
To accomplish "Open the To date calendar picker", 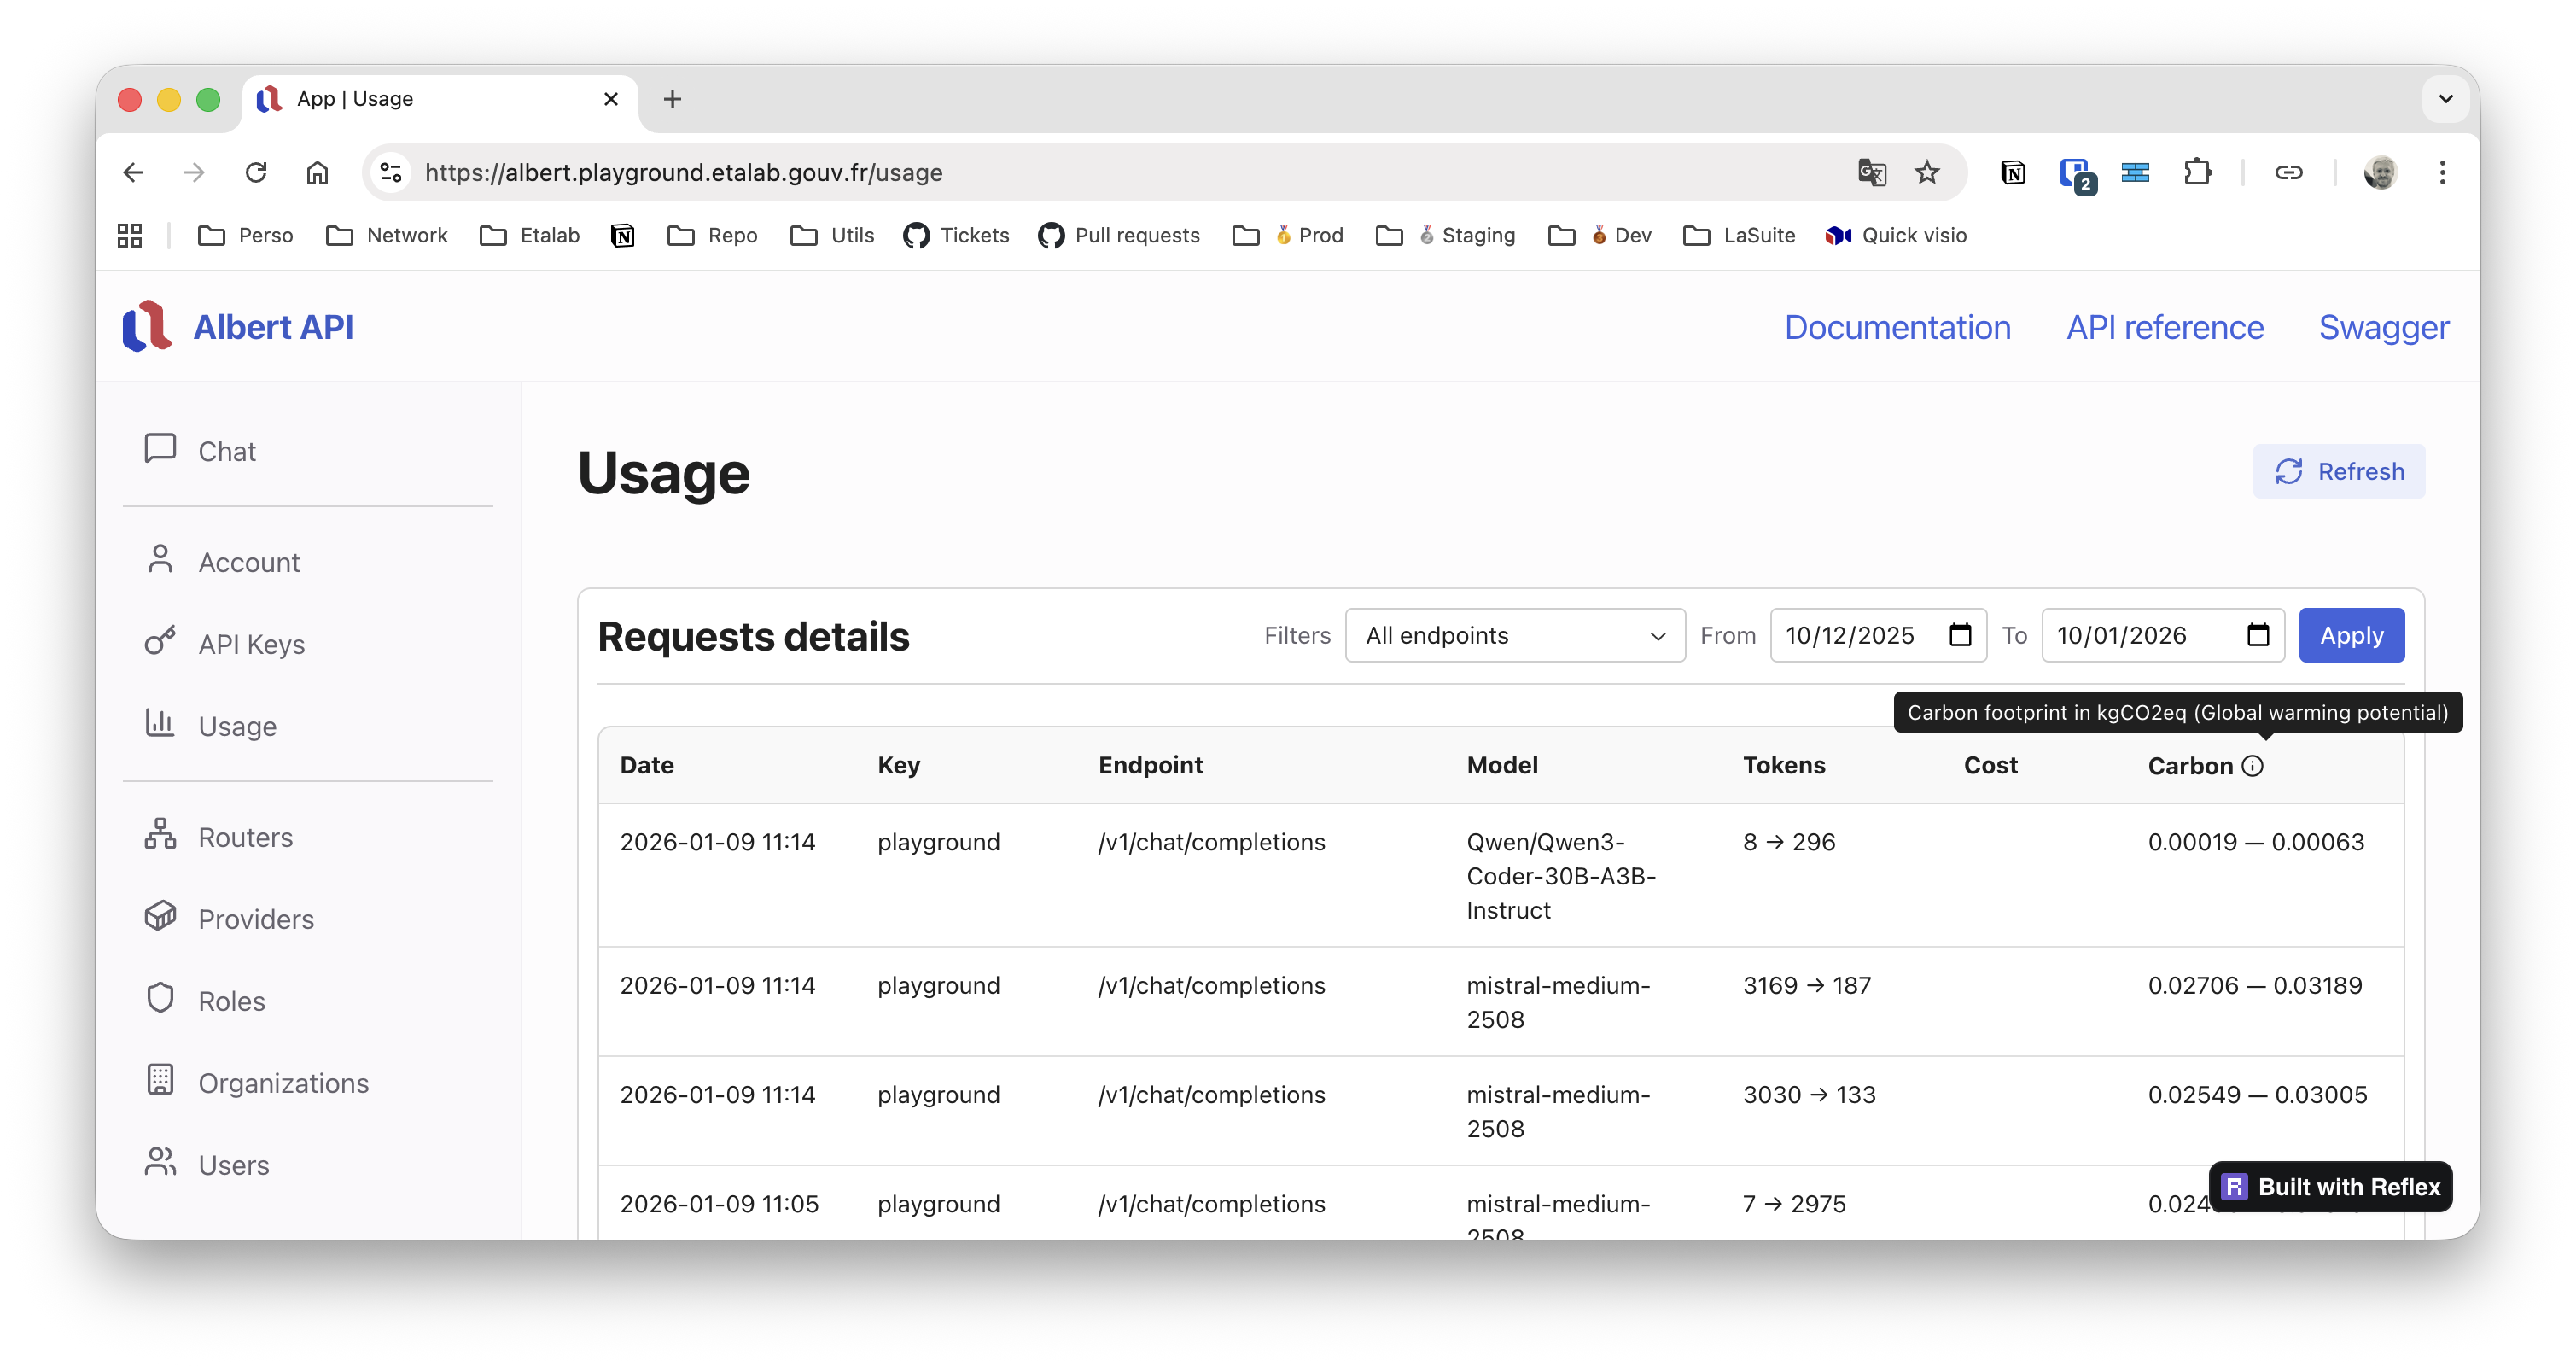I will [2259, 635].
